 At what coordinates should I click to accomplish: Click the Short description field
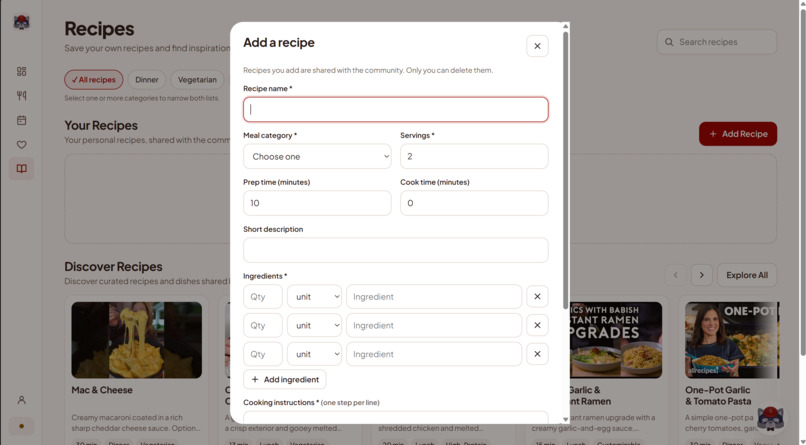tap(395, 250)
